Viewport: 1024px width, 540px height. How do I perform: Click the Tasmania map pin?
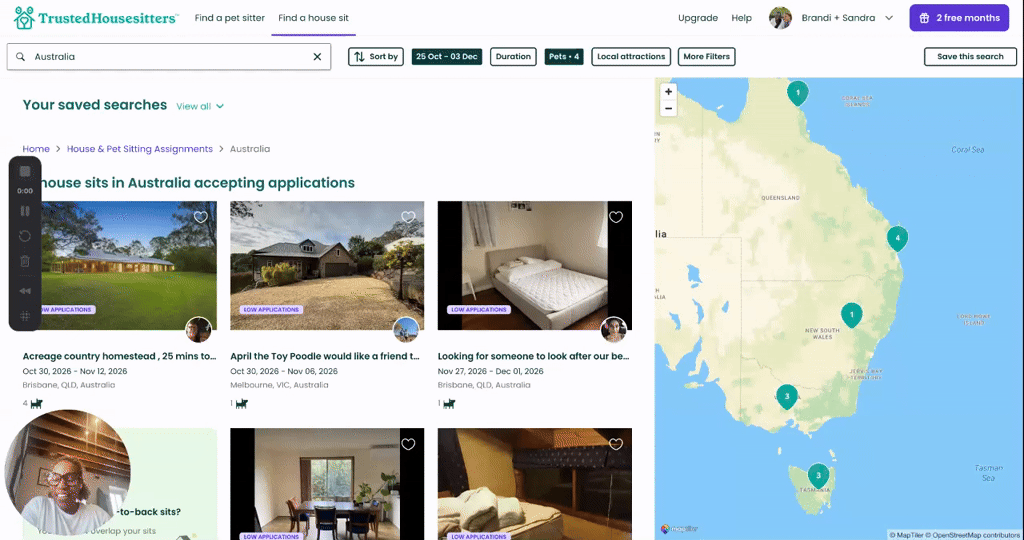pyautogui.click(x=818, y=476)
